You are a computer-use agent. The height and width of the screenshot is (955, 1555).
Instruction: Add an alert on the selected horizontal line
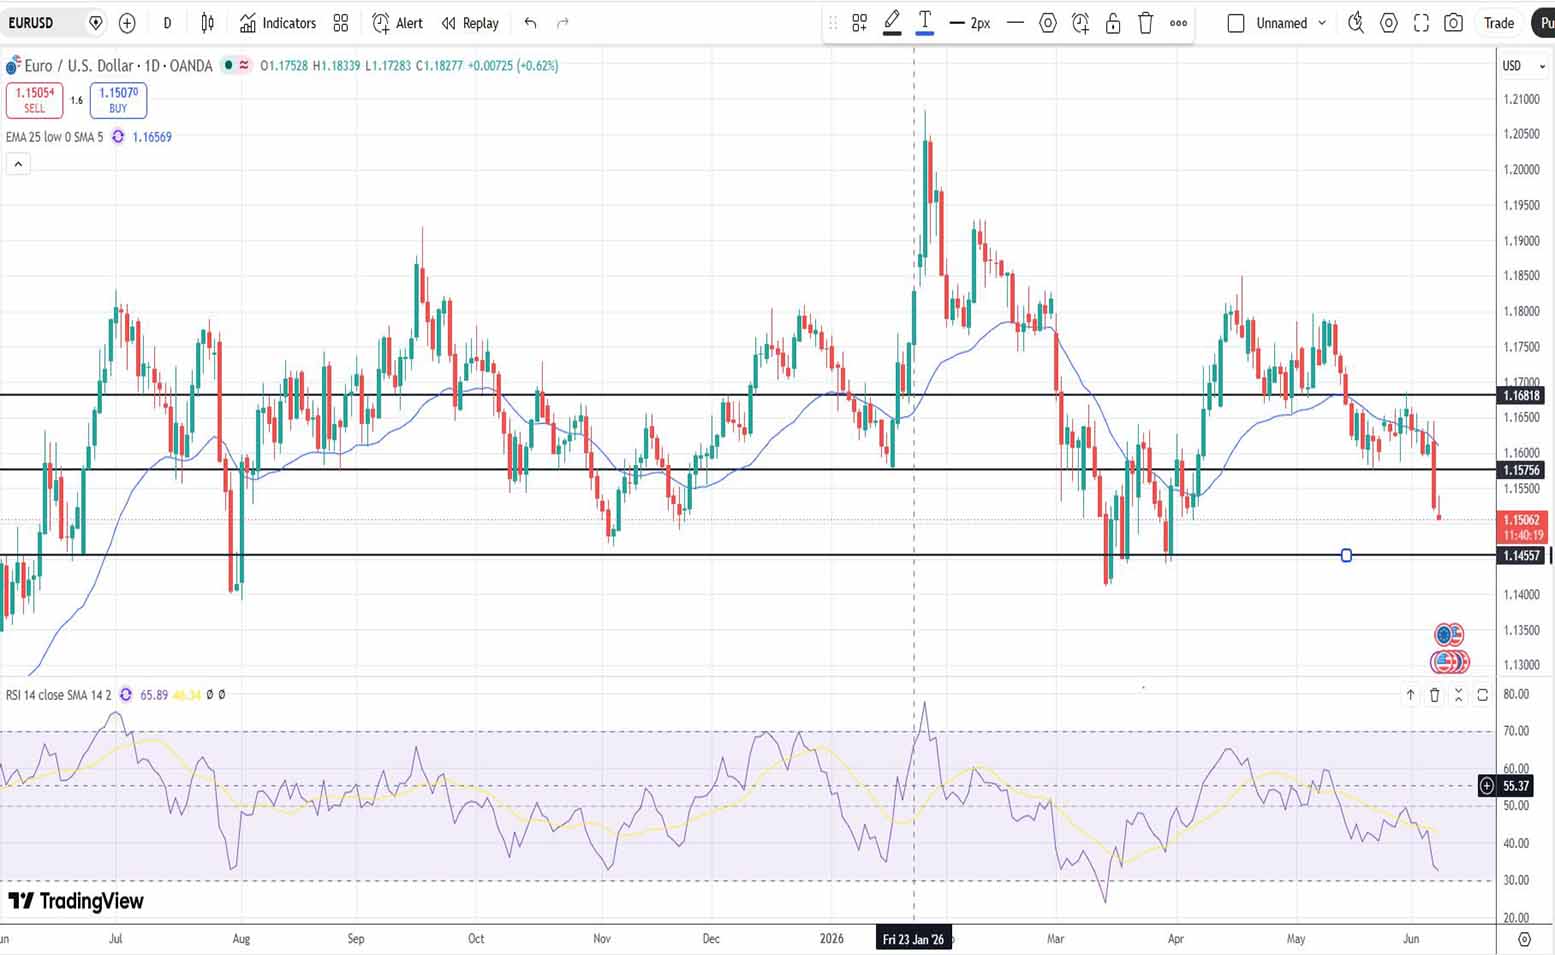pos(1081,22)
